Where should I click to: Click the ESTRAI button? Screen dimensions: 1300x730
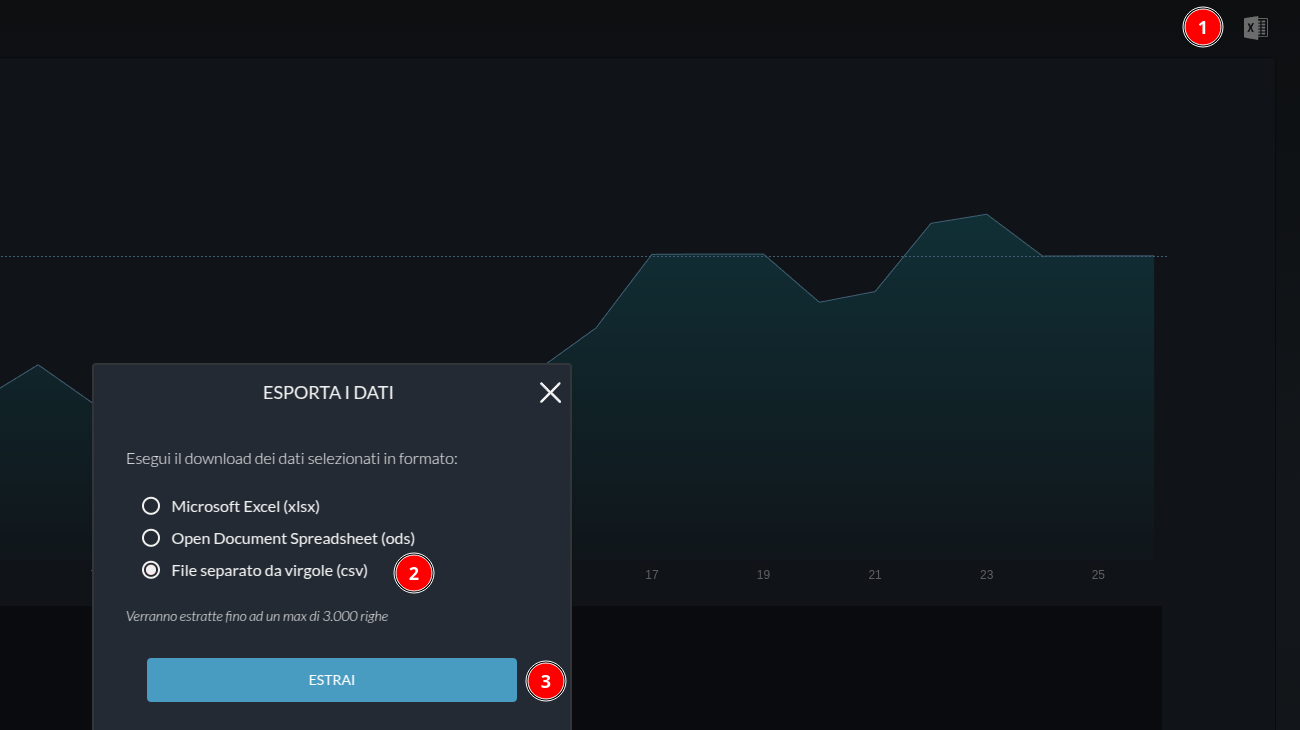pos(332,680)
